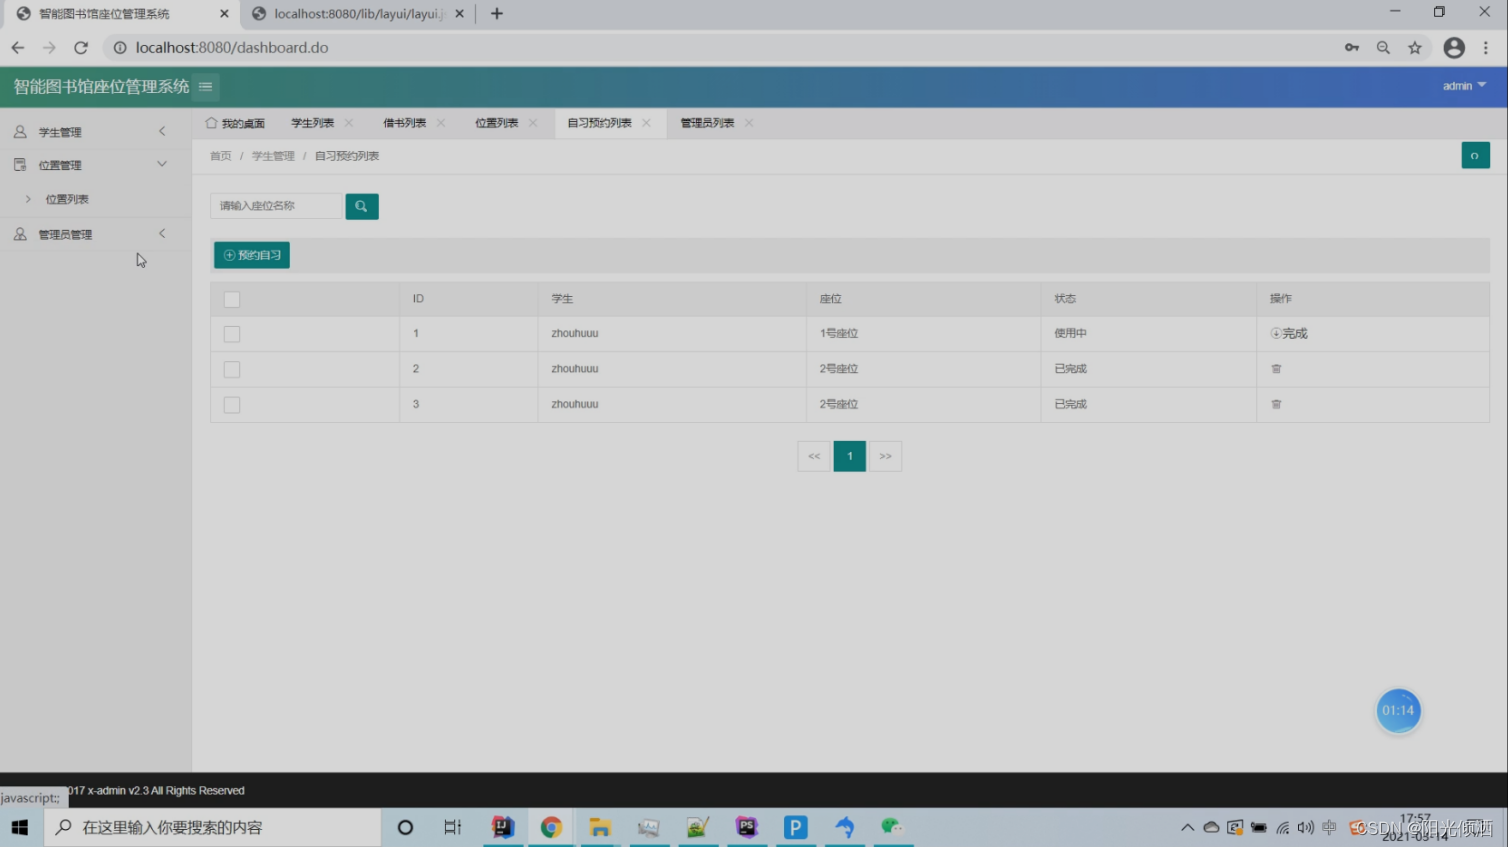
Task: Go to next page with >> button
Action: pyautogui.click(x=885, y=456)
